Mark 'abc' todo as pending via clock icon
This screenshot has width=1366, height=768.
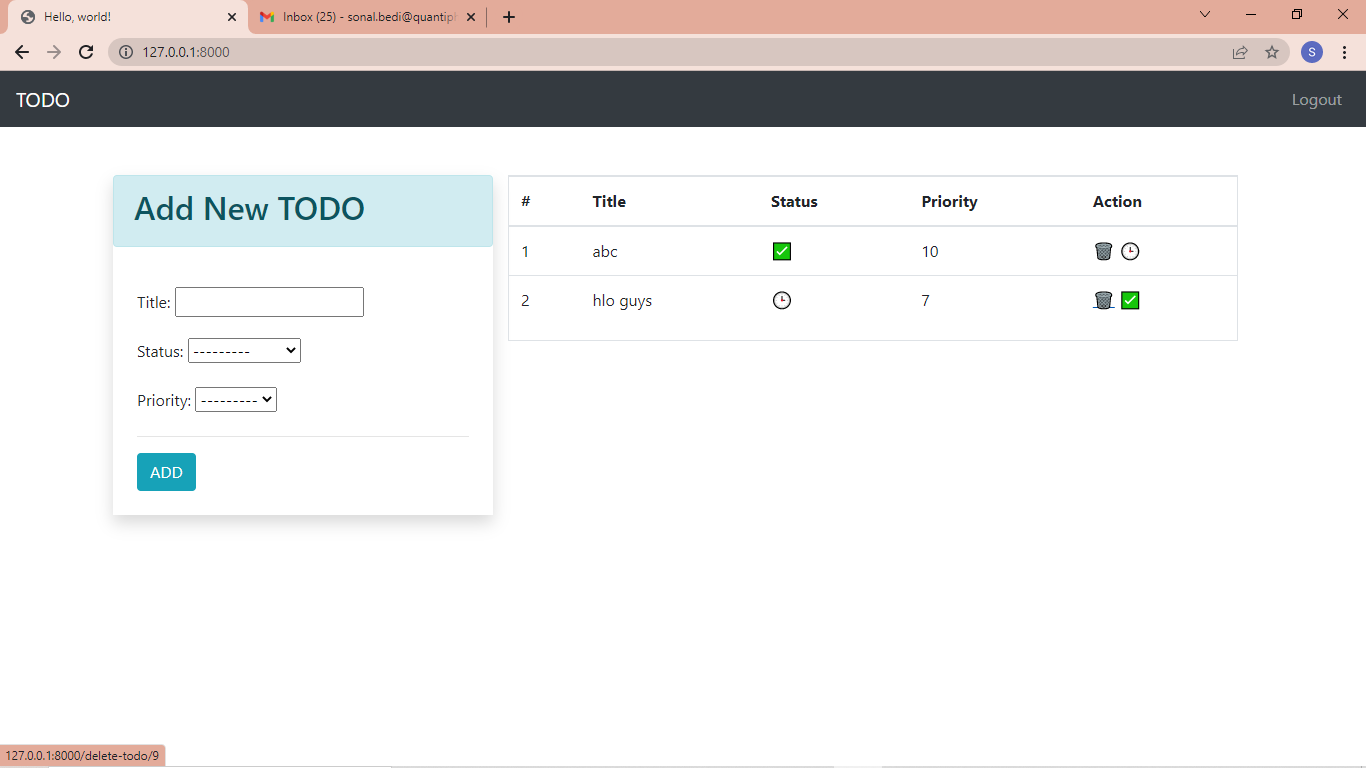coord(1130,251)
